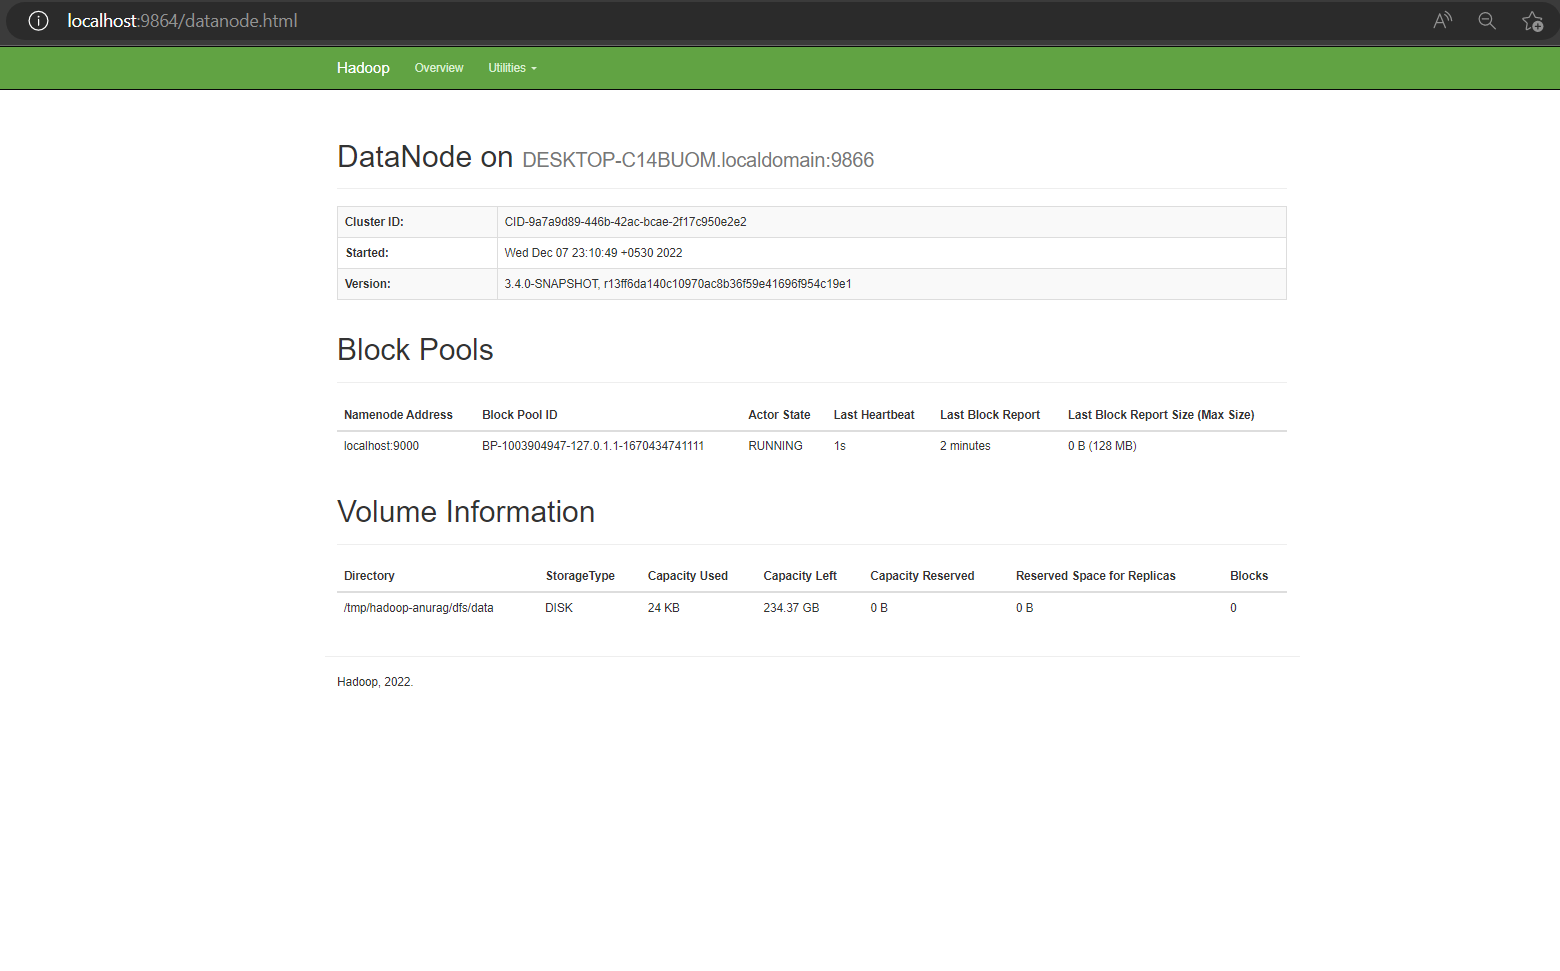Click the 1s last heartbeat value
The image size is (1560, 971).
[840, 446]
